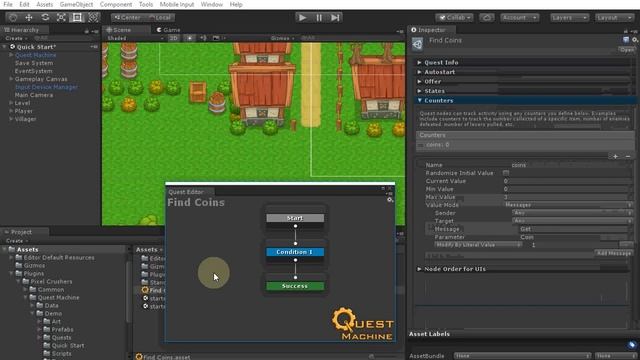This screenshot has height=360, width=640.
Task: Click the Find Coins asset icon in Inspector
Action: [x=417, y=44]
